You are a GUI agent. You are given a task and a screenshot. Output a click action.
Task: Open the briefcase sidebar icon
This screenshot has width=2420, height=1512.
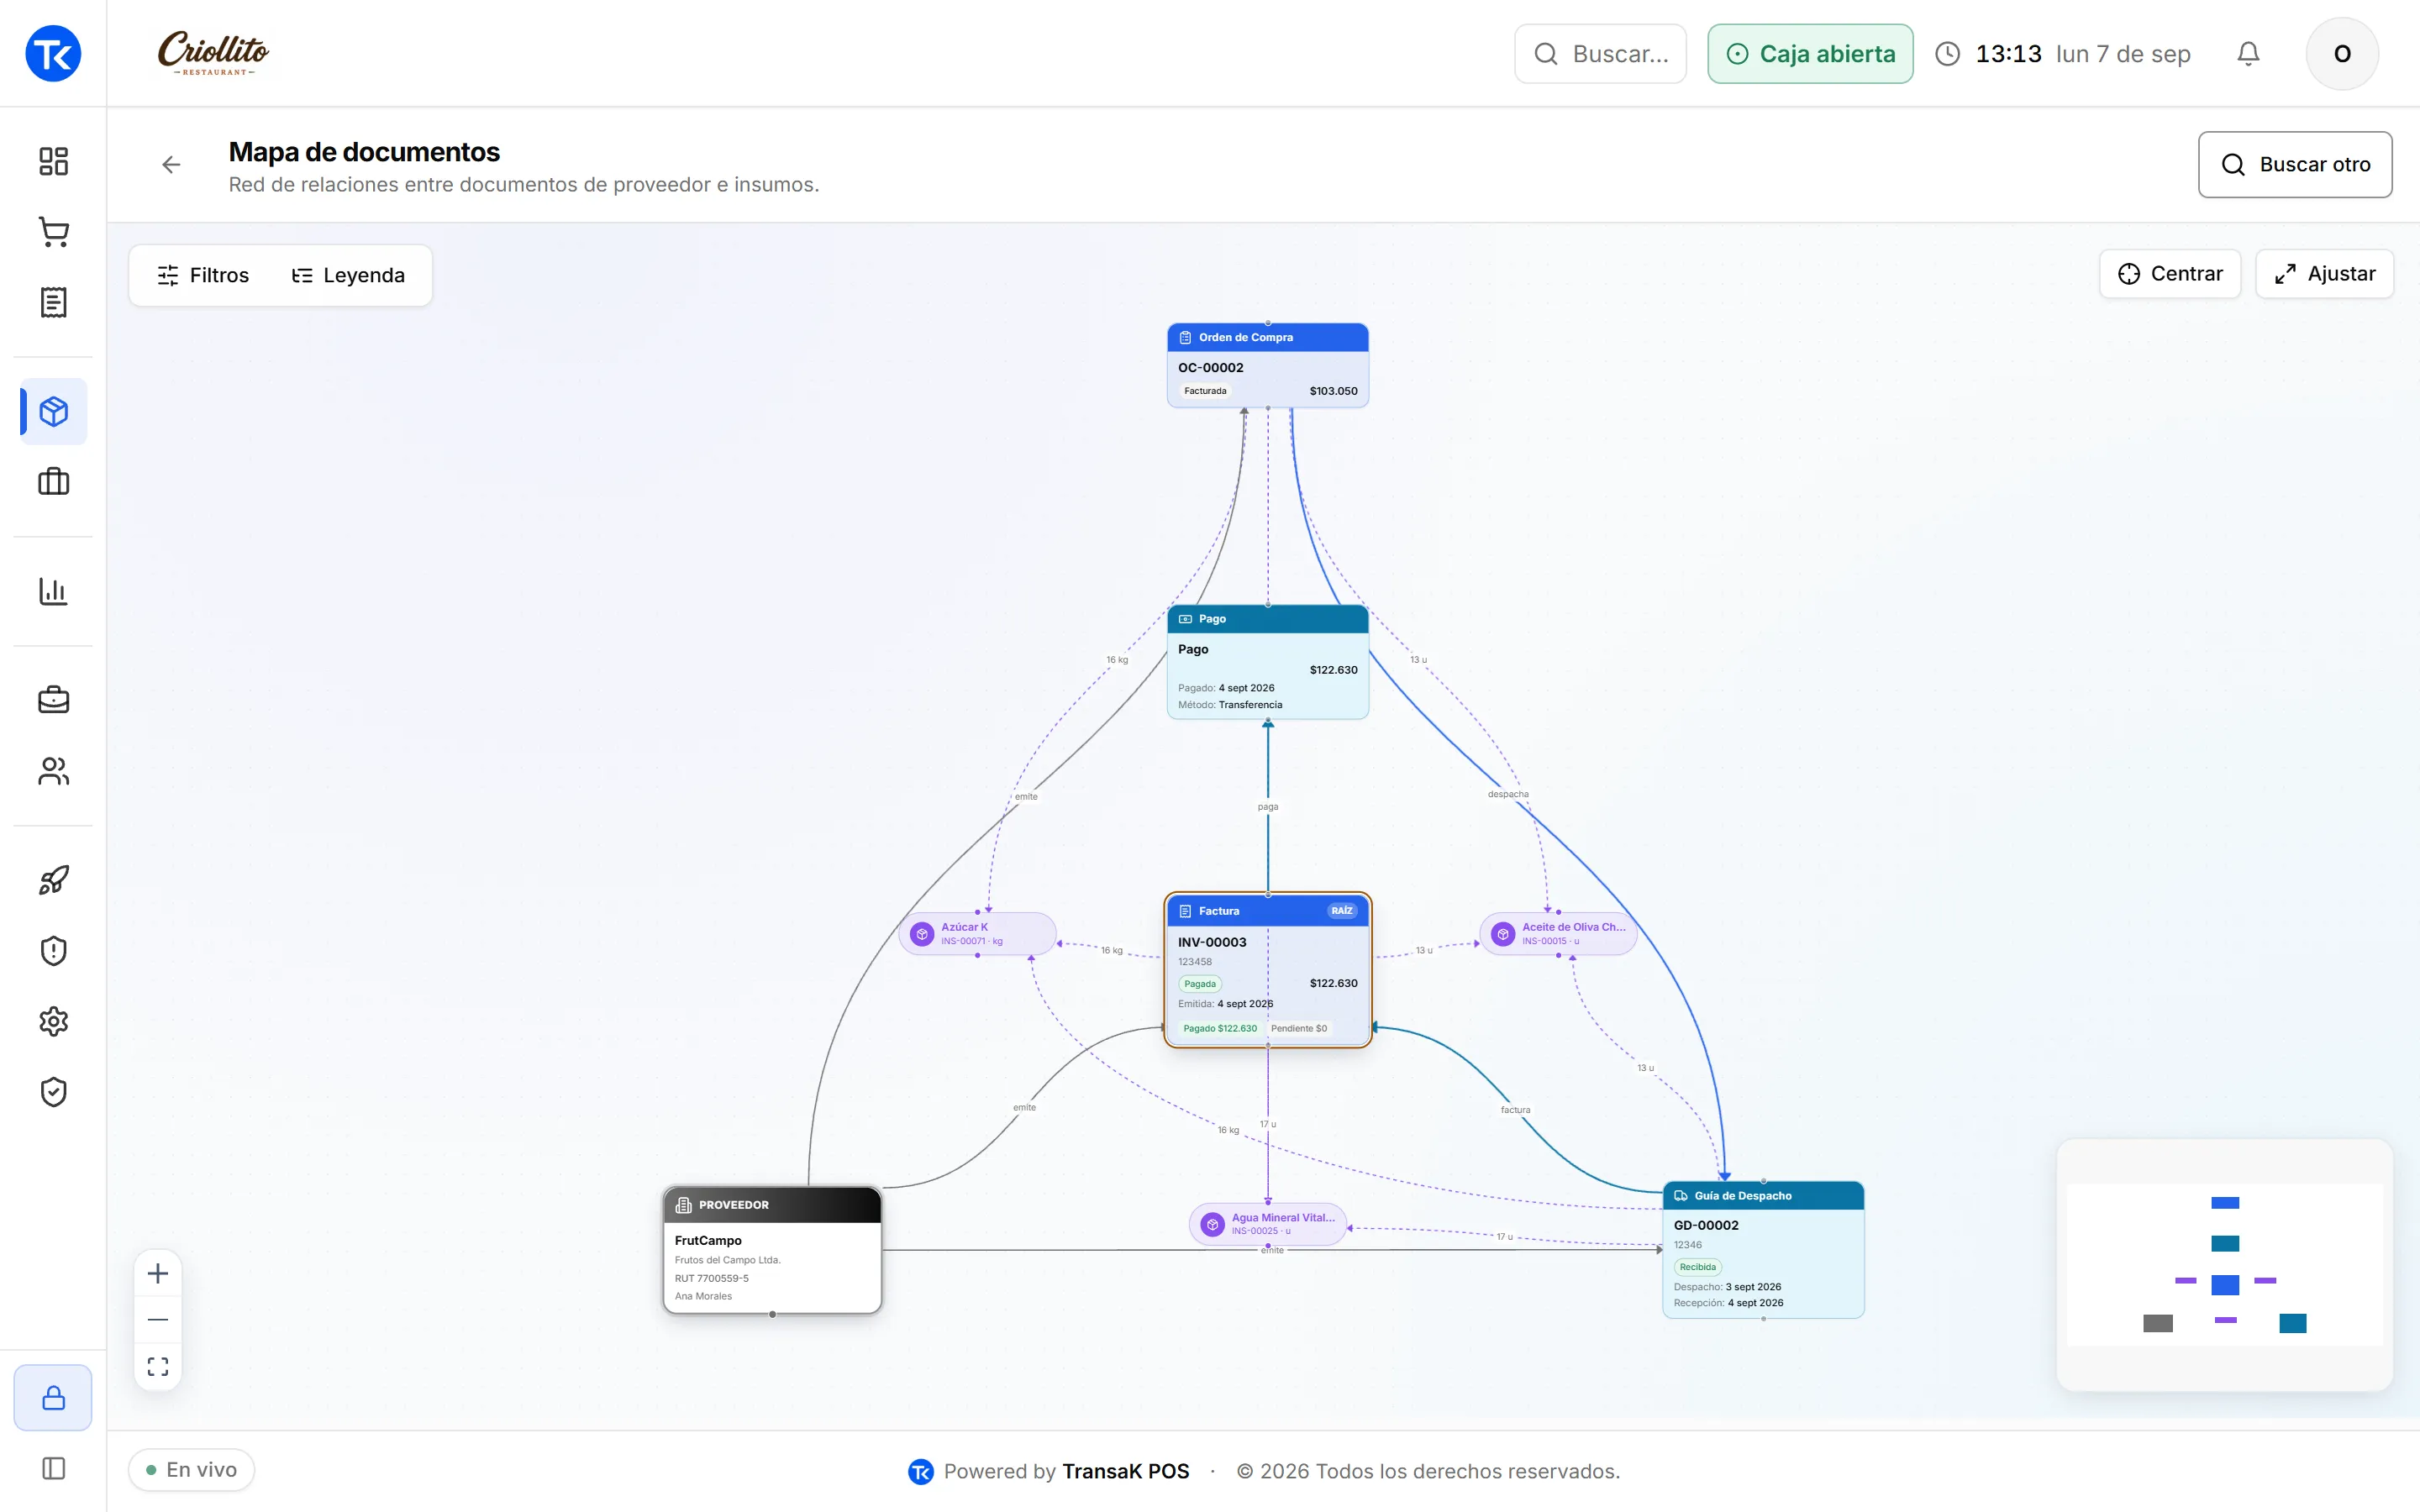[53, 700]
